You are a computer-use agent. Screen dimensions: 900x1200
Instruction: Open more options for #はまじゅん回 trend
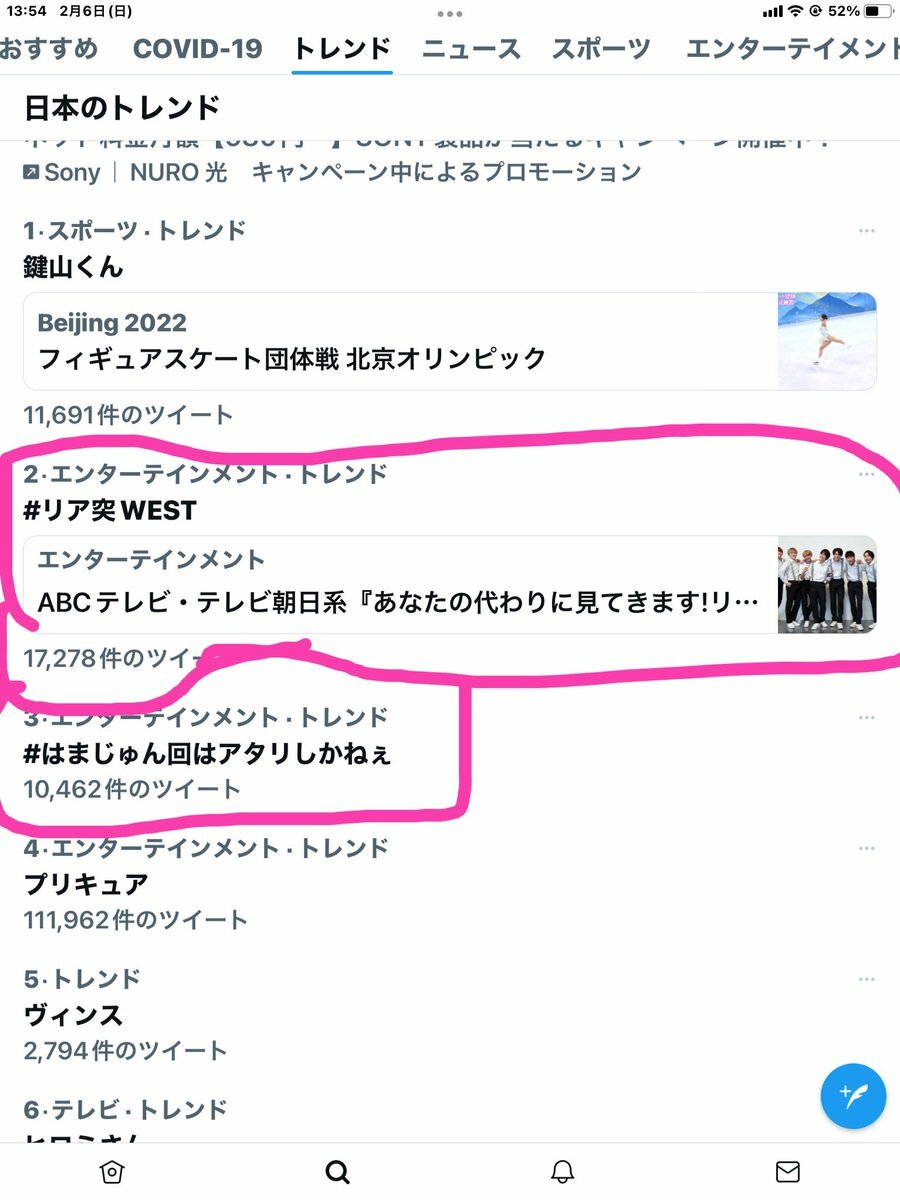(x=866, y=718)
